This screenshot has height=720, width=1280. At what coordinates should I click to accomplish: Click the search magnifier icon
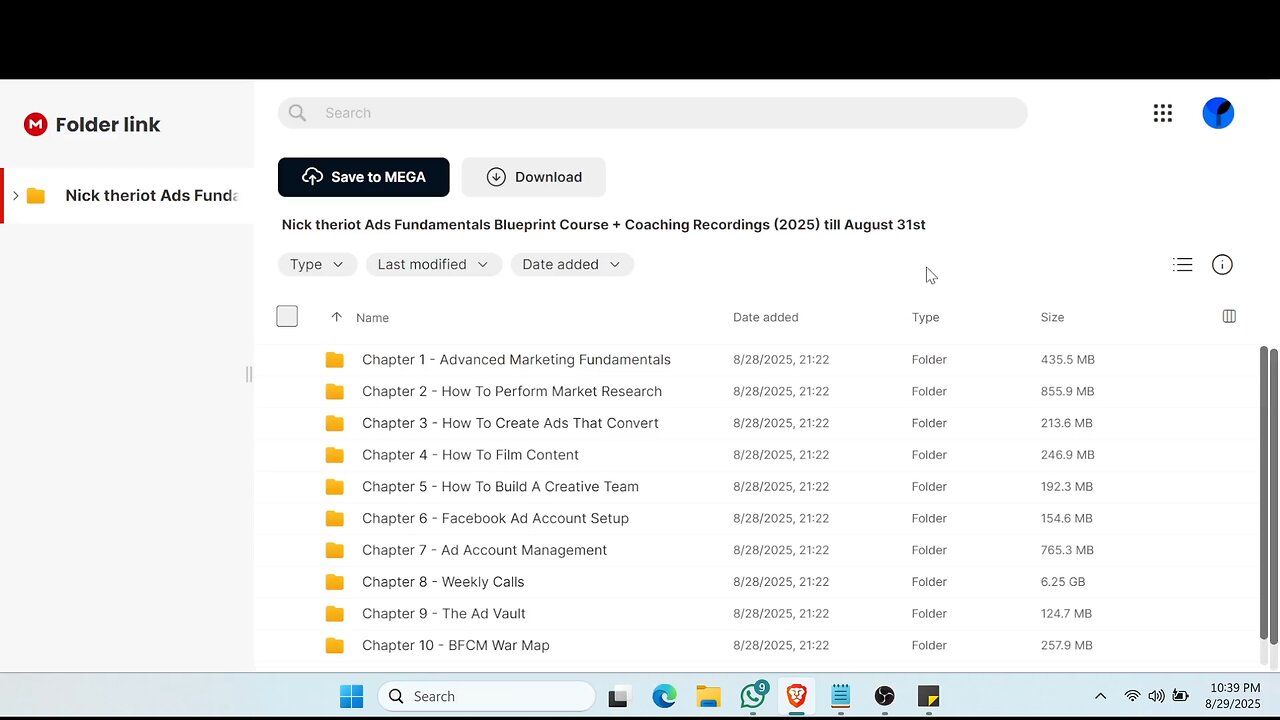pyautogui.click(x=297, y=113)
